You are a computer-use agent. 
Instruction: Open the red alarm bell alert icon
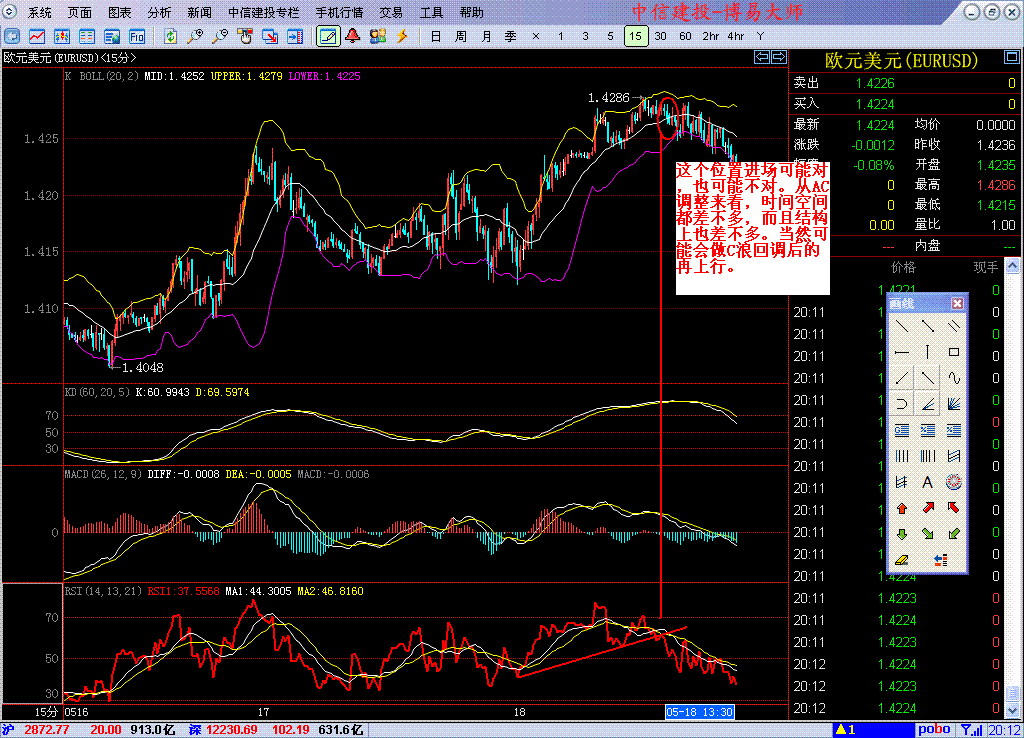pos(353,37)
